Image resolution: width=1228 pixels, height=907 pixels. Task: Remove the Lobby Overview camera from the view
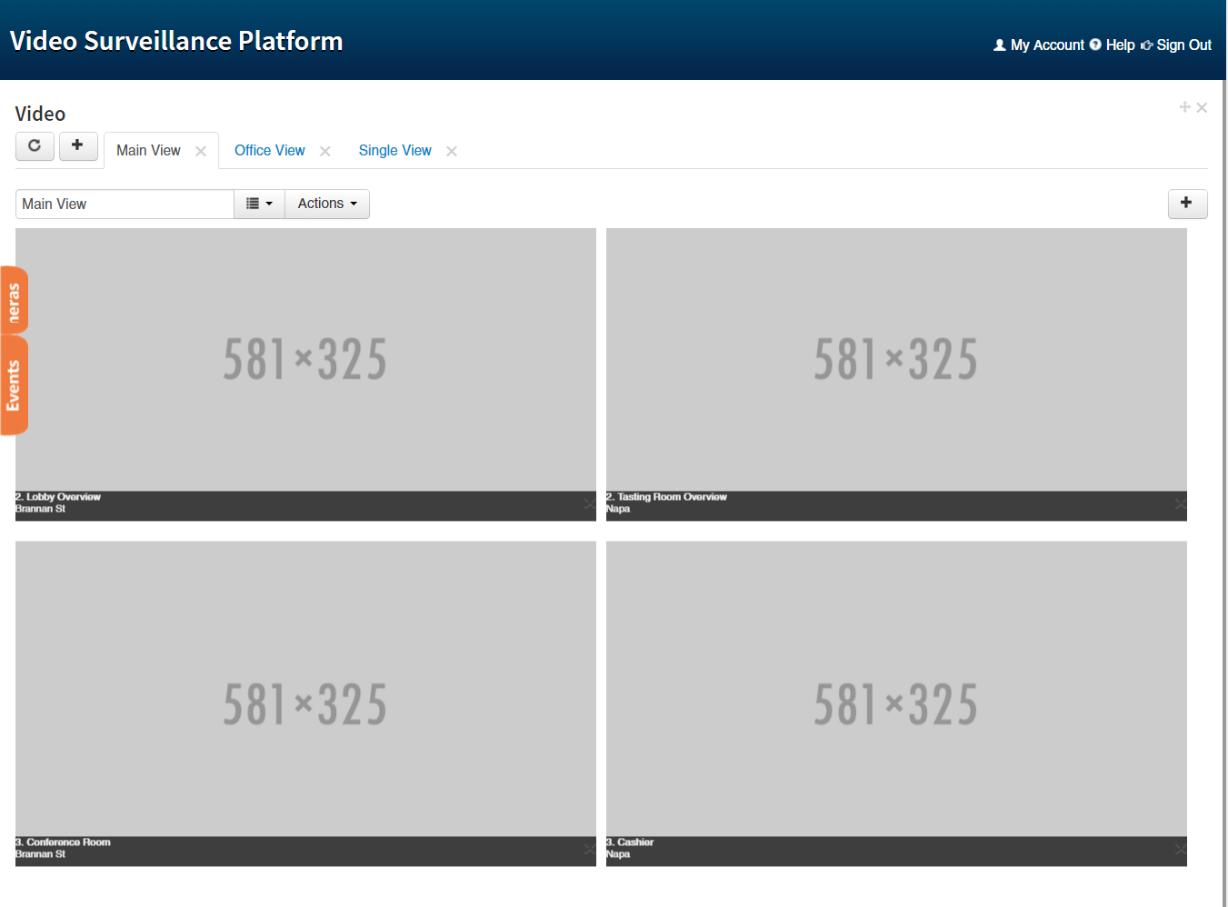click(588, 504)
